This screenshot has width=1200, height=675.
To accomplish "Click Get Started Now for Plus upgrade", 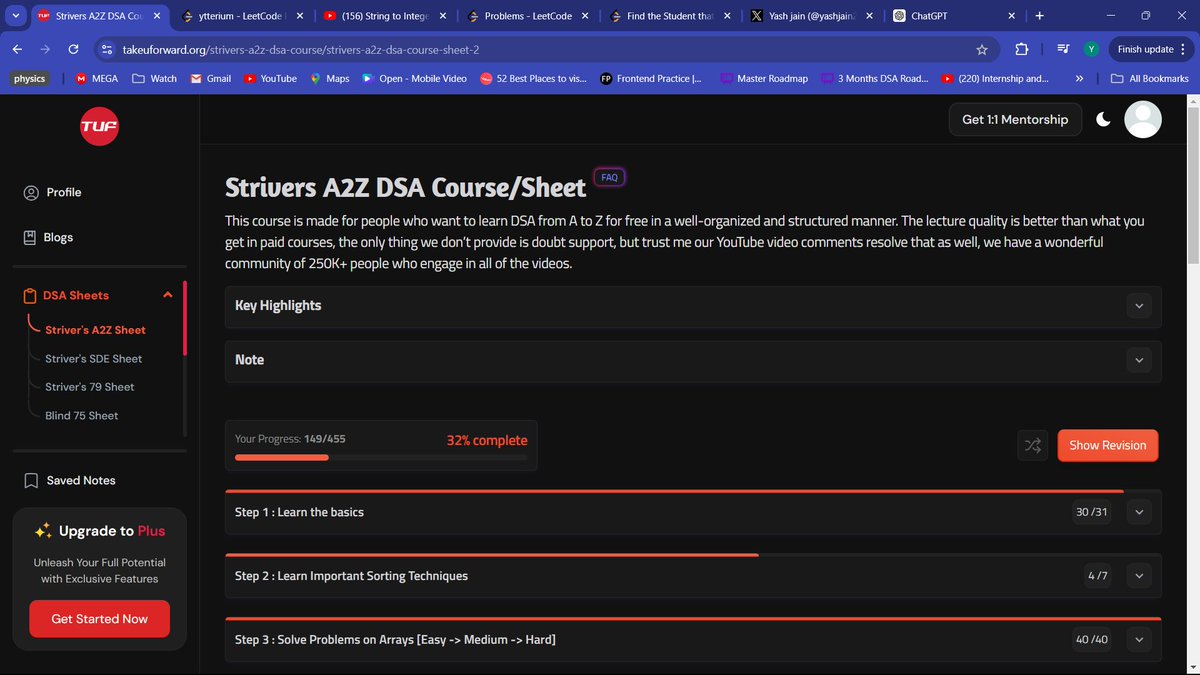I will click(99, 618).
